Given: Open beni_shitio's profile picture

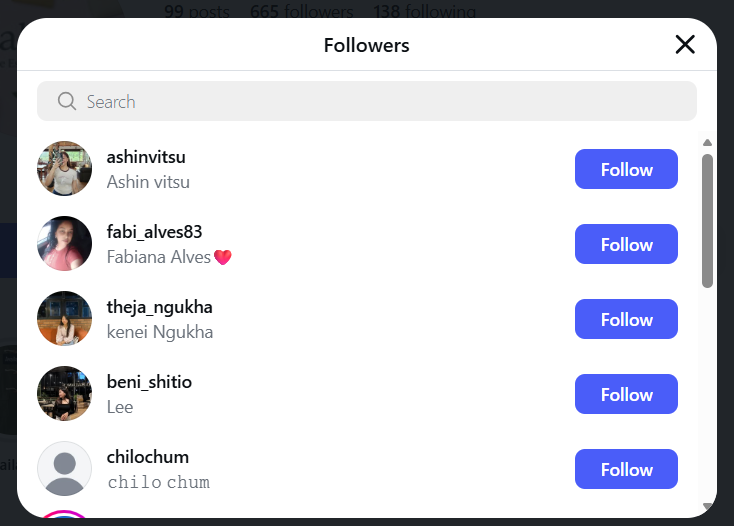Looking at the screenshot, I should coord(65,394).
